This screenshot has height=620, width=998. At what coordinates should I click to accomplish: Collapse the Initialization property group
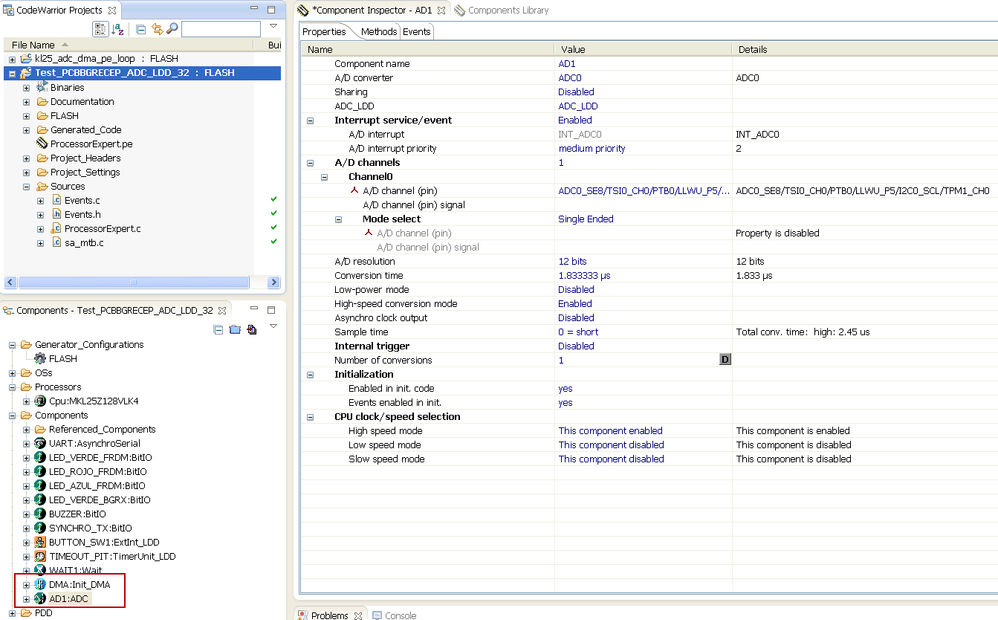click(311, 375)
